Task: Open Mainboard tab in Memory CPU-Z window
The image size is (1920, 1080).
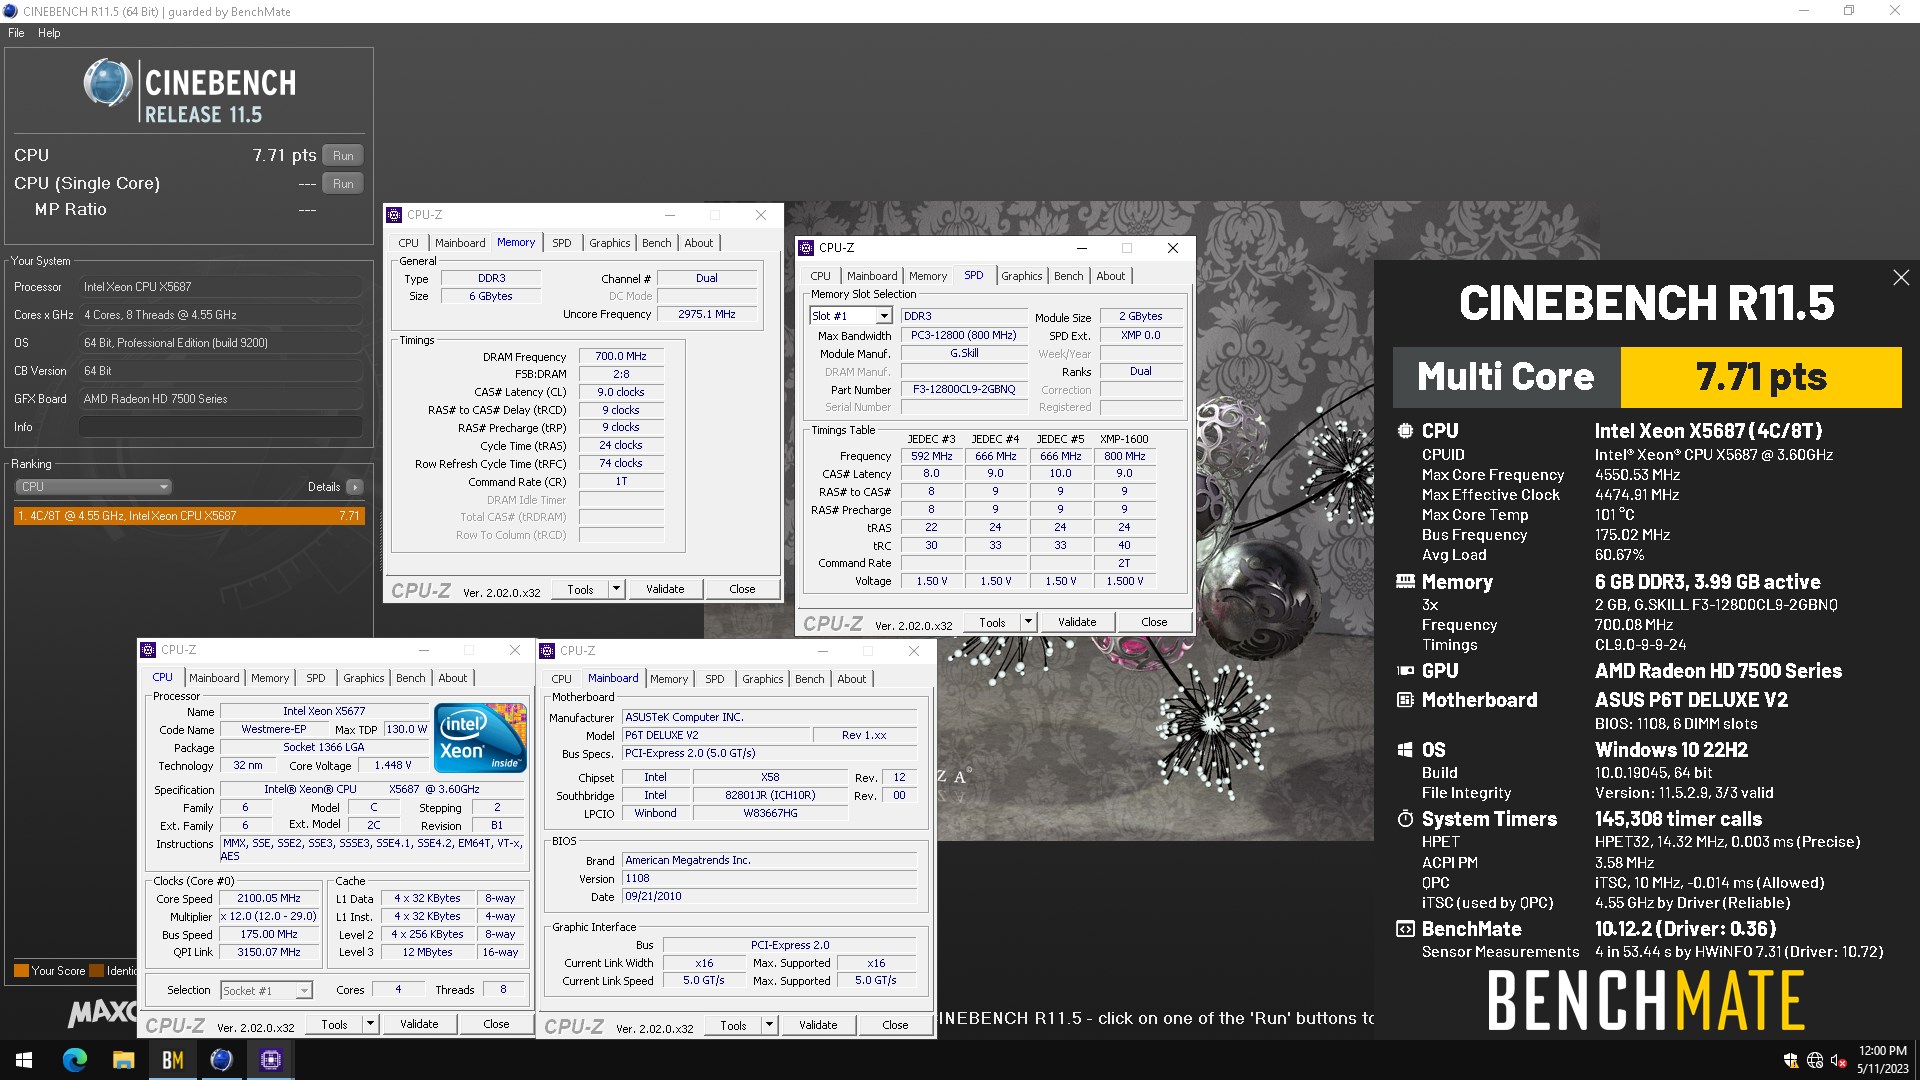Action: pyautogui.click(x=460, y=243)
